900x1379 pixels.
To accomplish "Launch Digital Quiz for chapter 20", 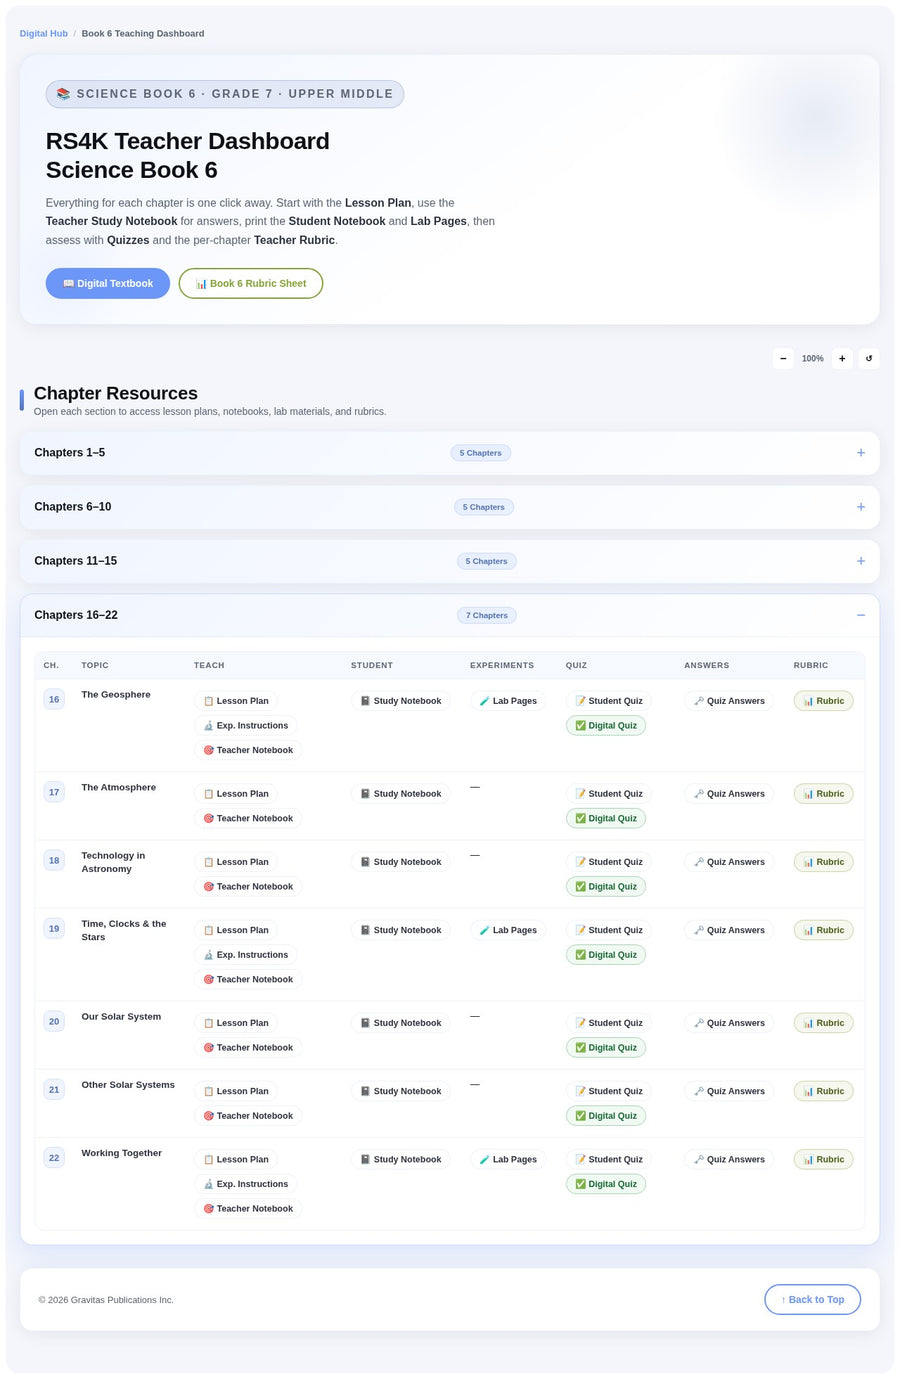I will tap(606, 1047).
